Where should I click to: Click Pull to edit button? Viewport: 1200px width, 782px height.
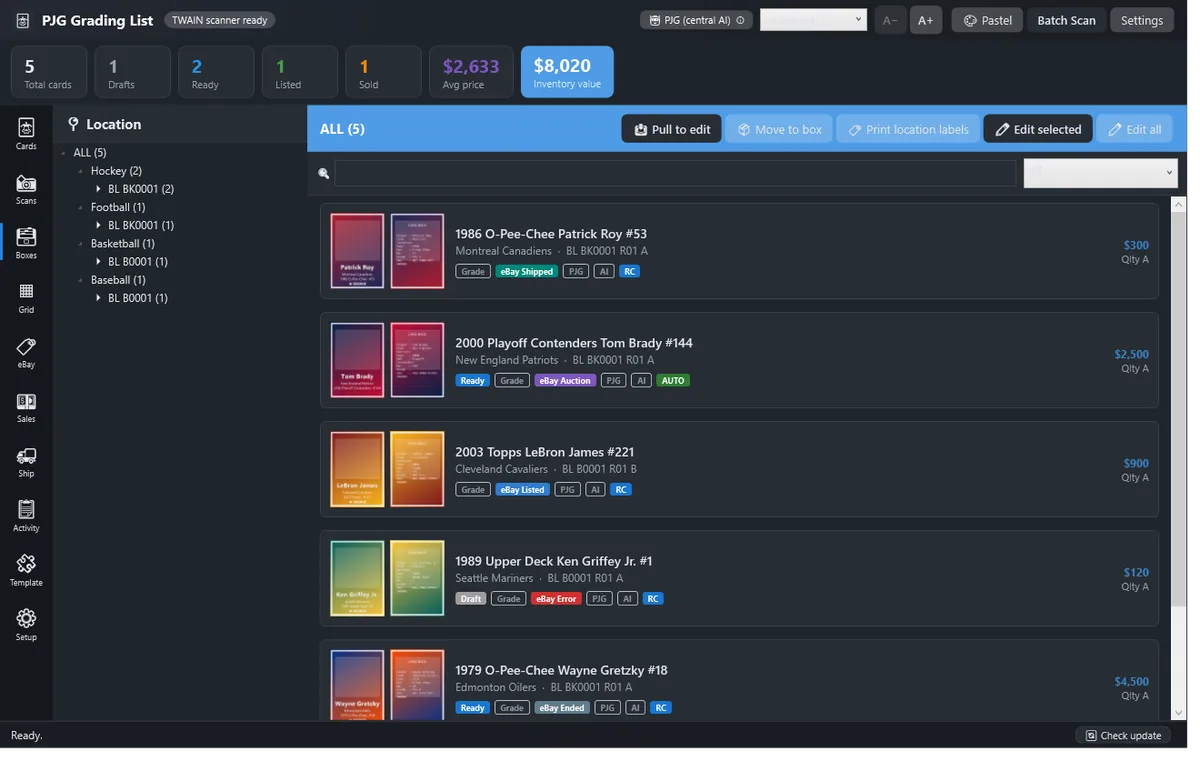[672, 129]
